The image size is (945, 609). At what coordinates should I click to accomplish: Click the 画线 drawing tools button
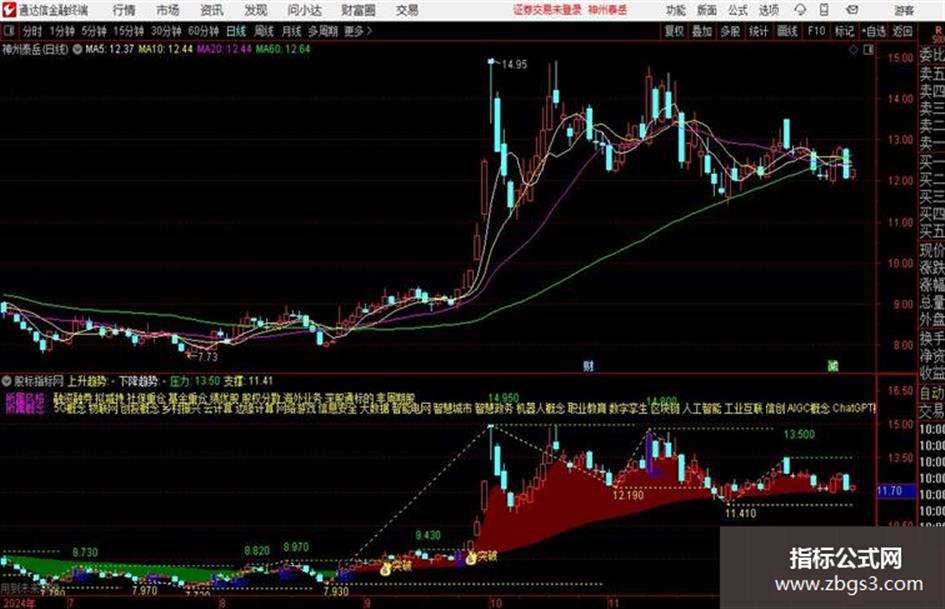pos(787,31)
